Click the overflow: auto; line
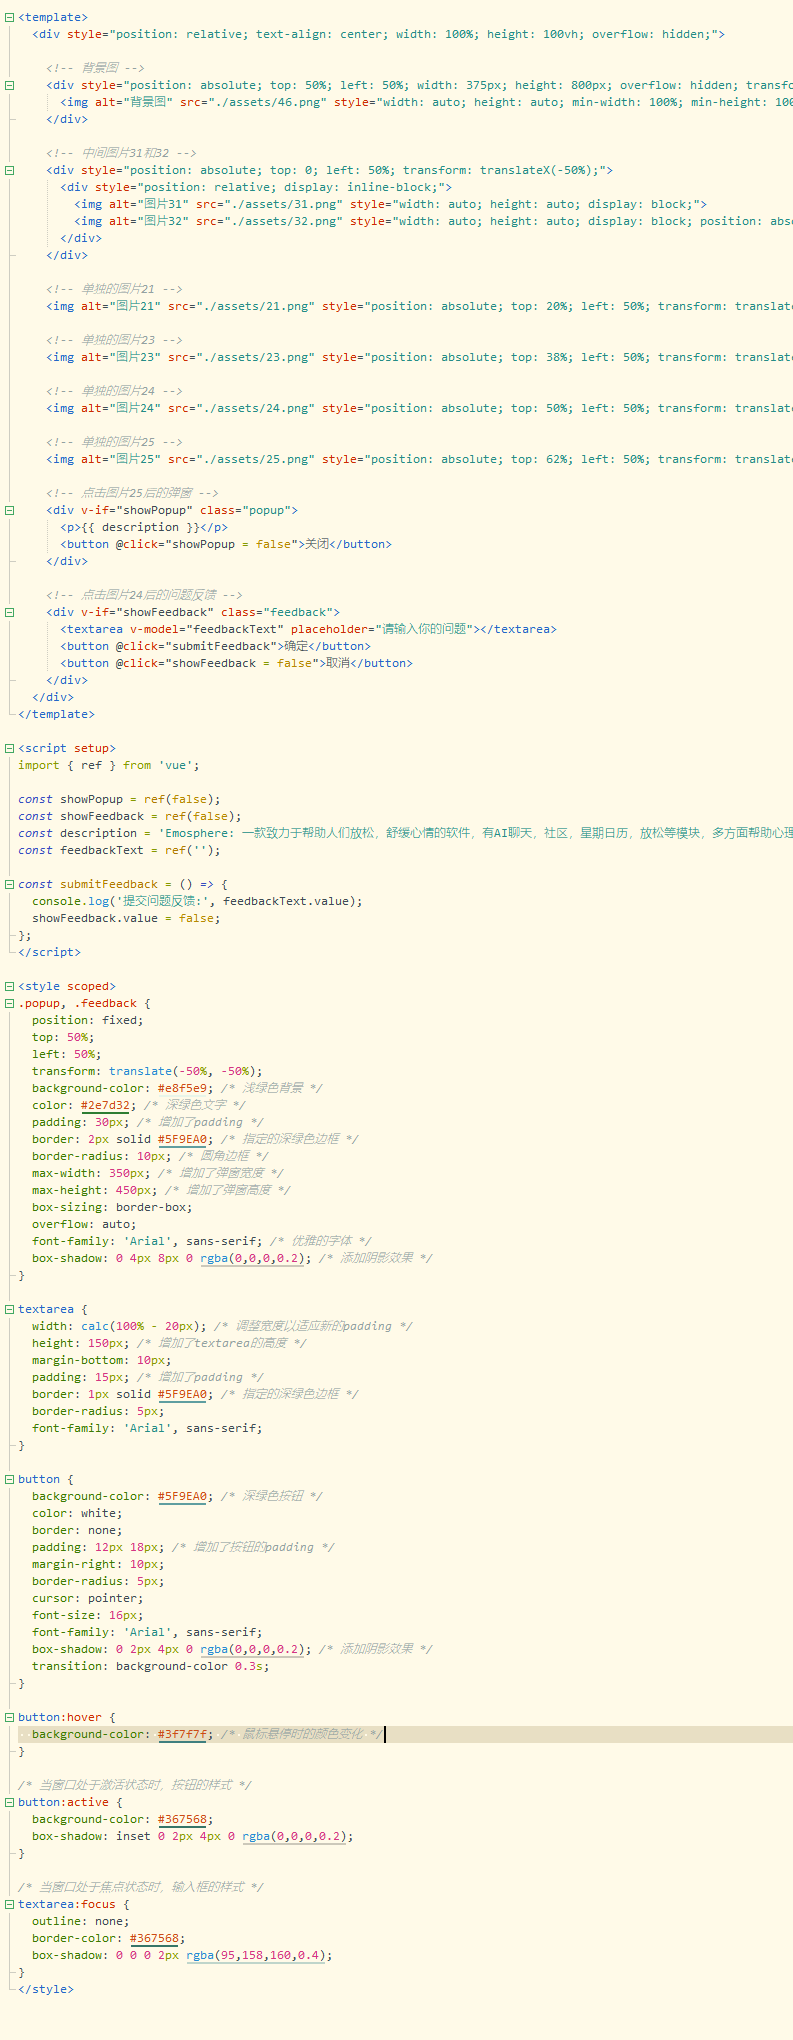 point(84,1224)
